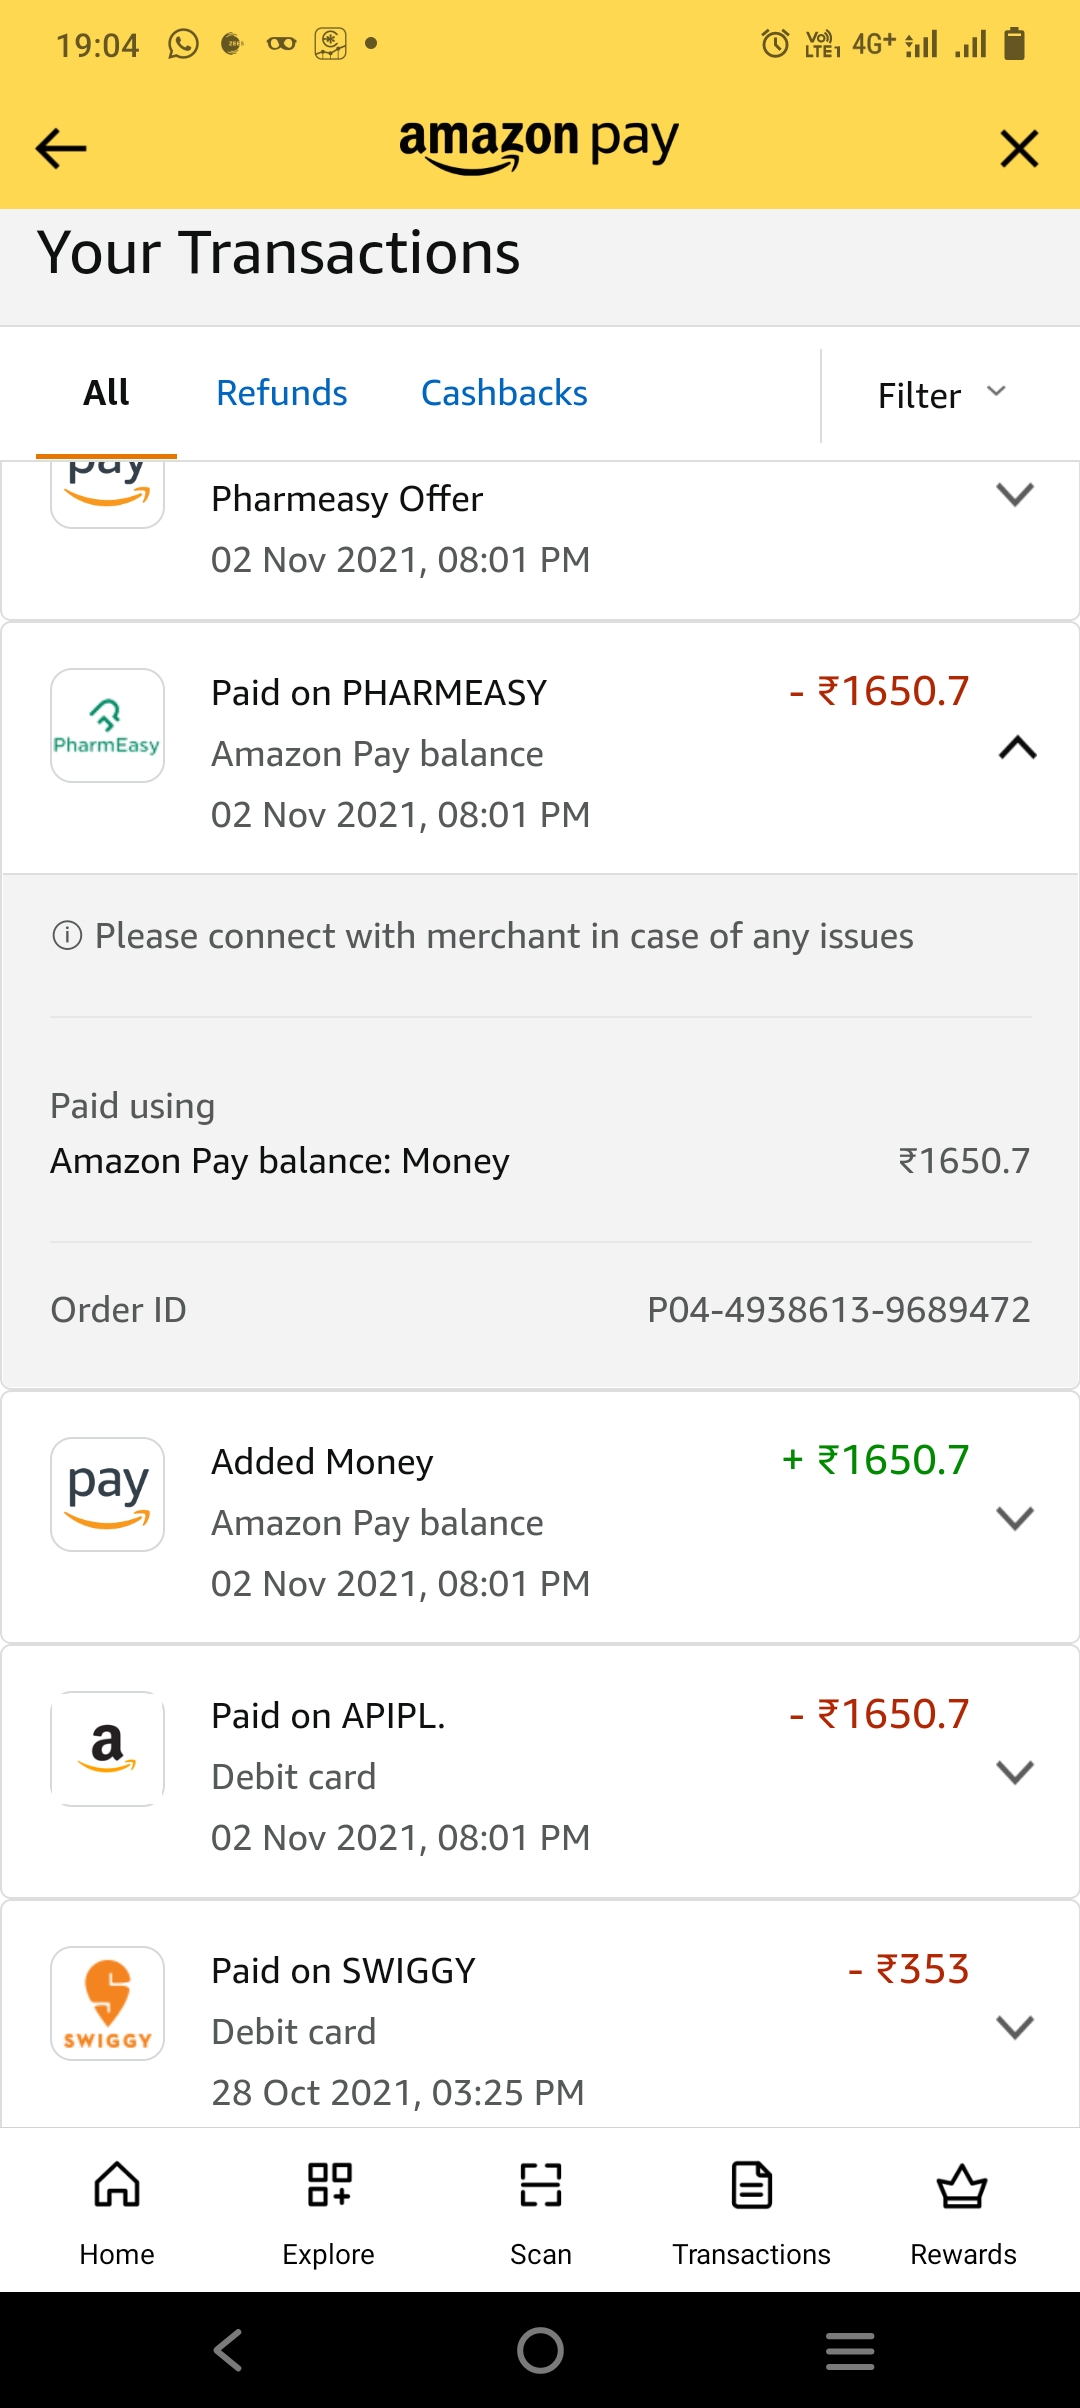1080x2408 pixels.
Task: Switch to the Cashbacks tab
Action: 504,393
